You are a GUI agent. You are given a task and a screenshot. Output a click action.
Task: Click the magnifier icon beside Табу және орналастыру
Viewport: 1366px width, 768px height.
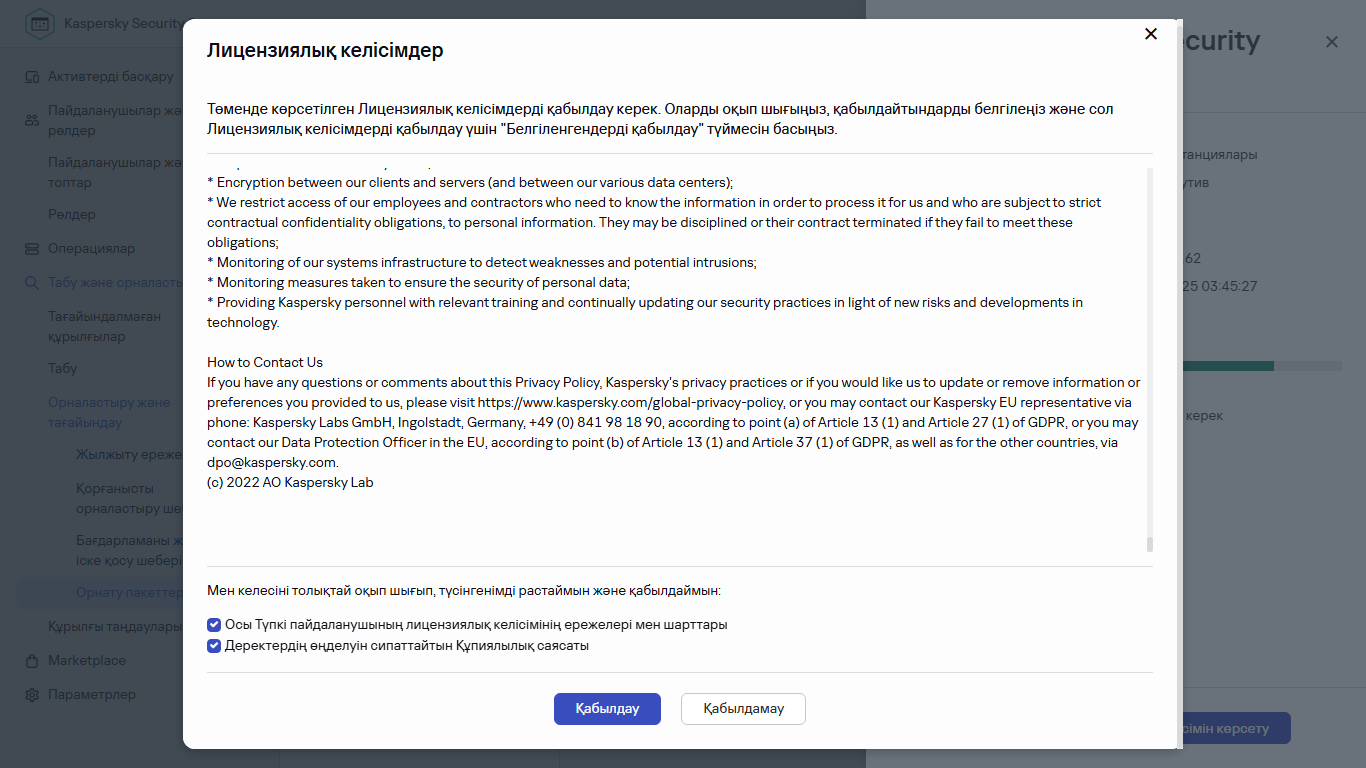32,283
